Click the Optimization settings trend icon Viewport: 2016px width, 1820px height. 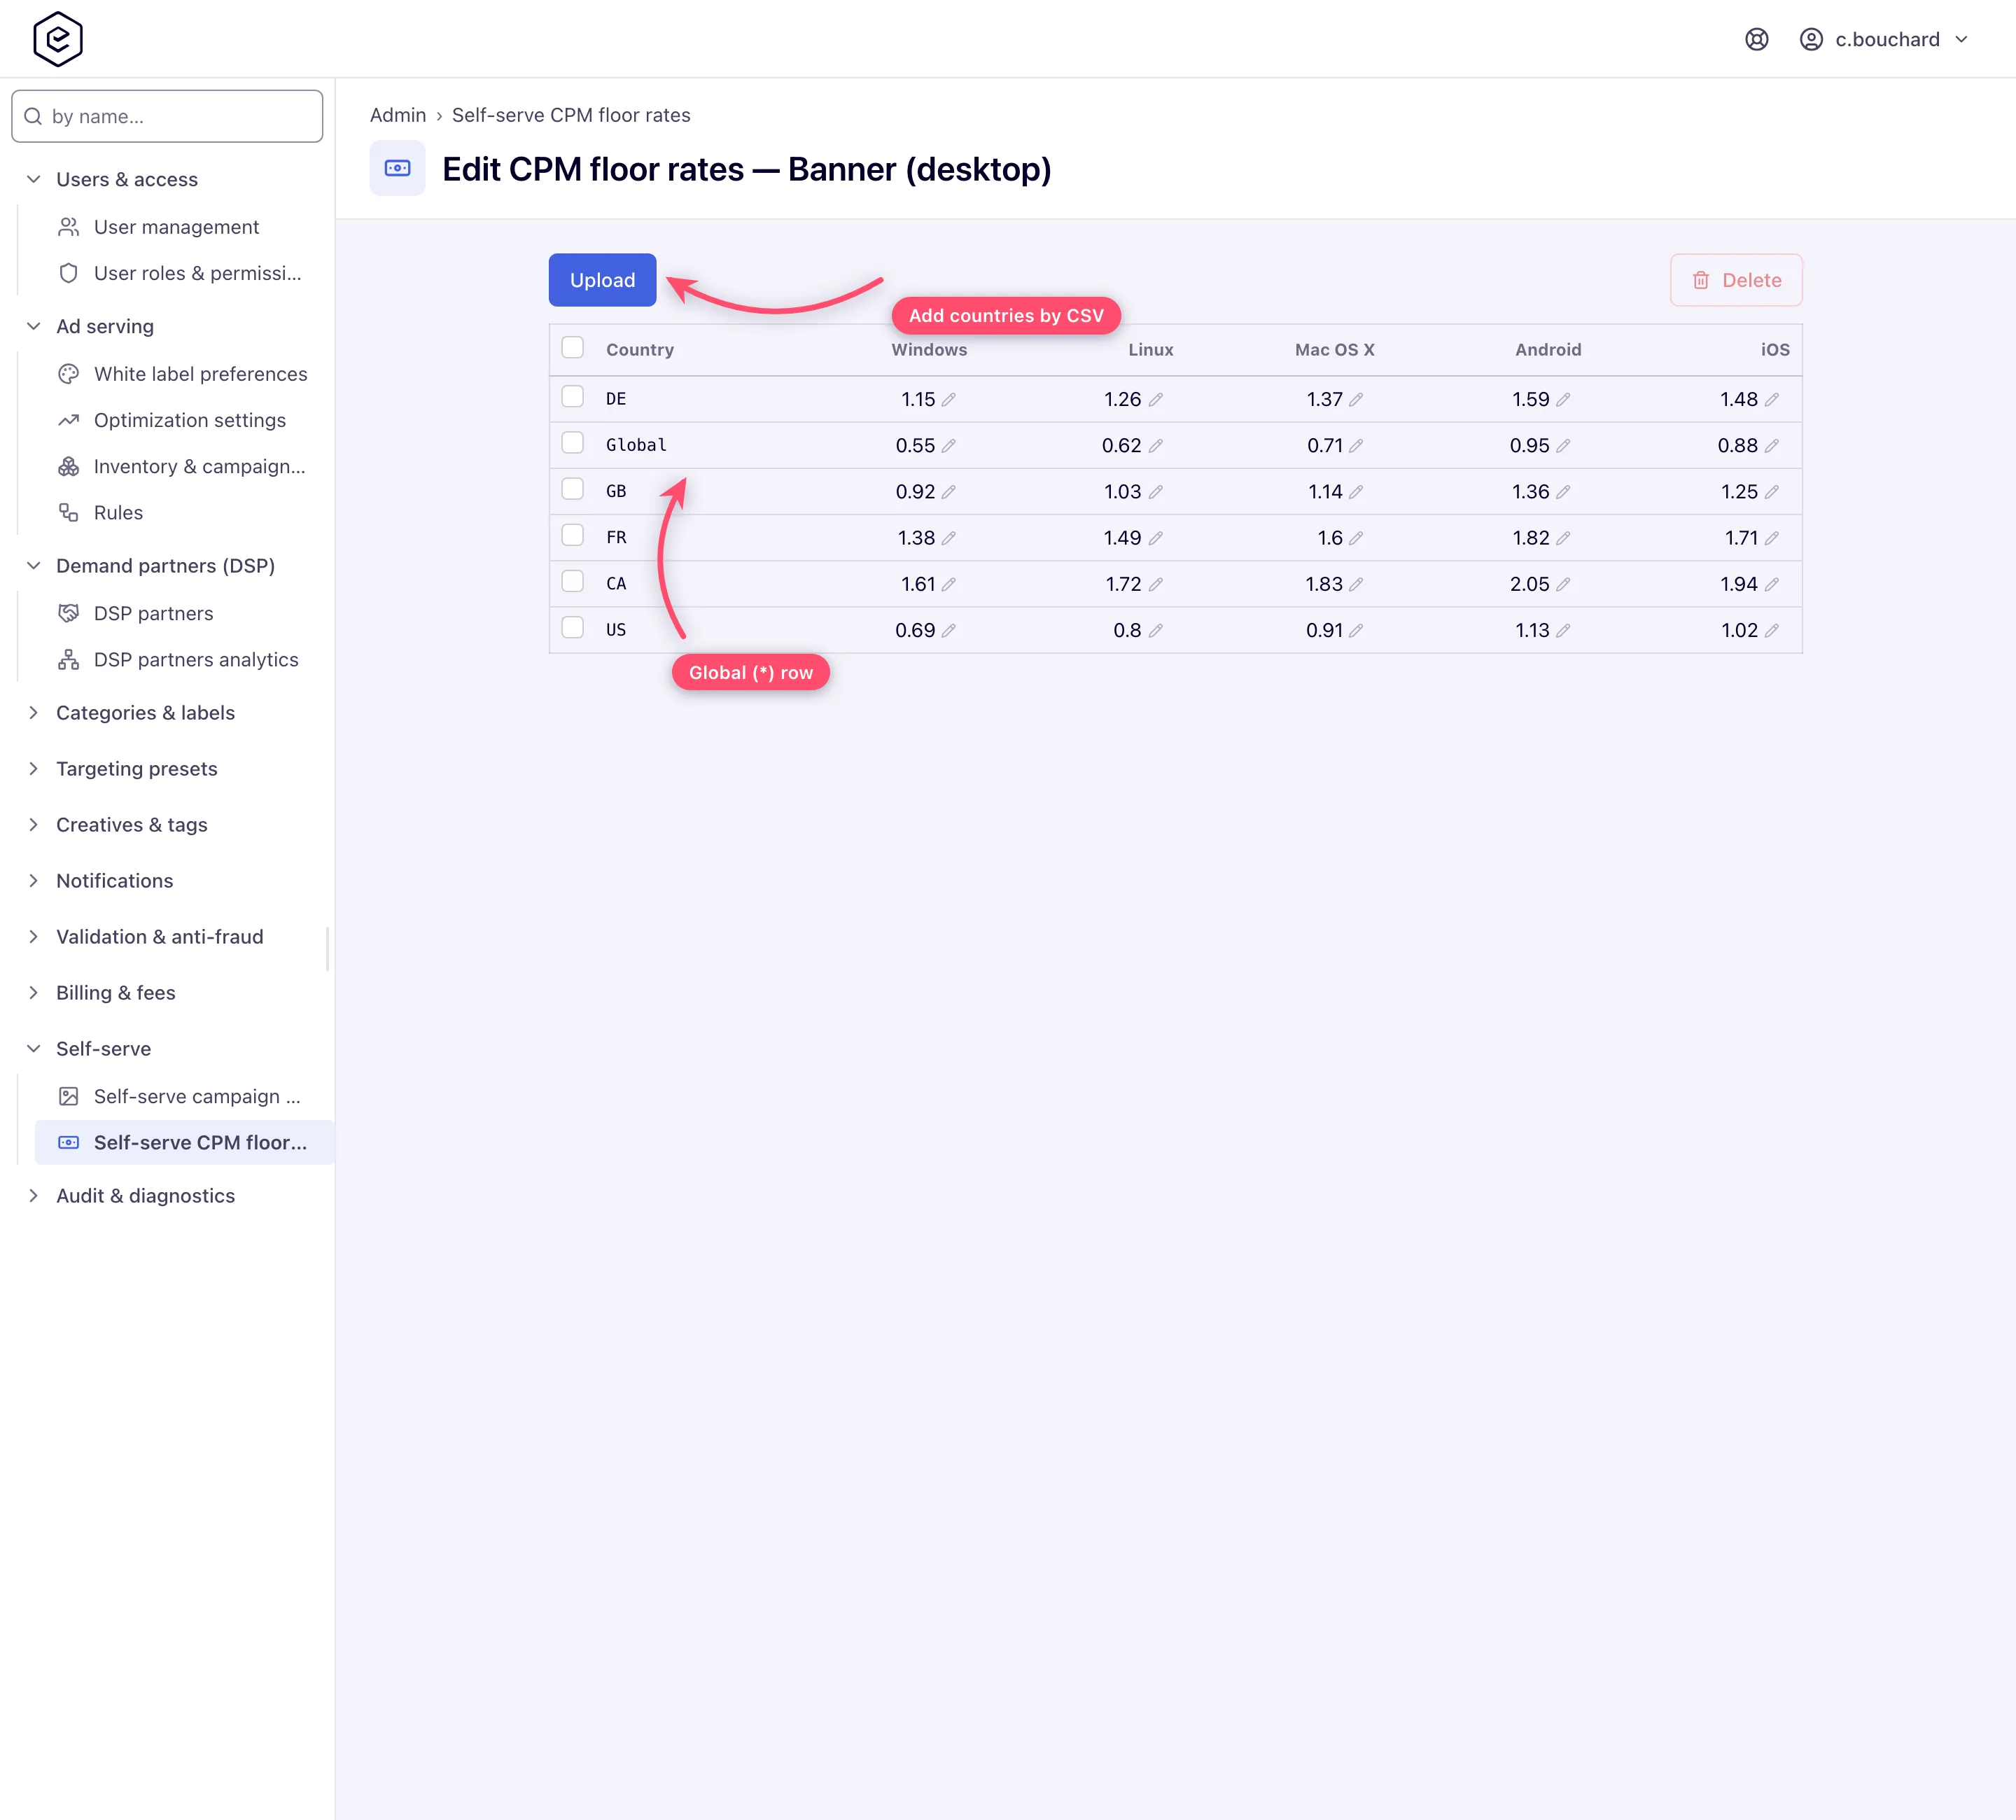click(68, 420)
